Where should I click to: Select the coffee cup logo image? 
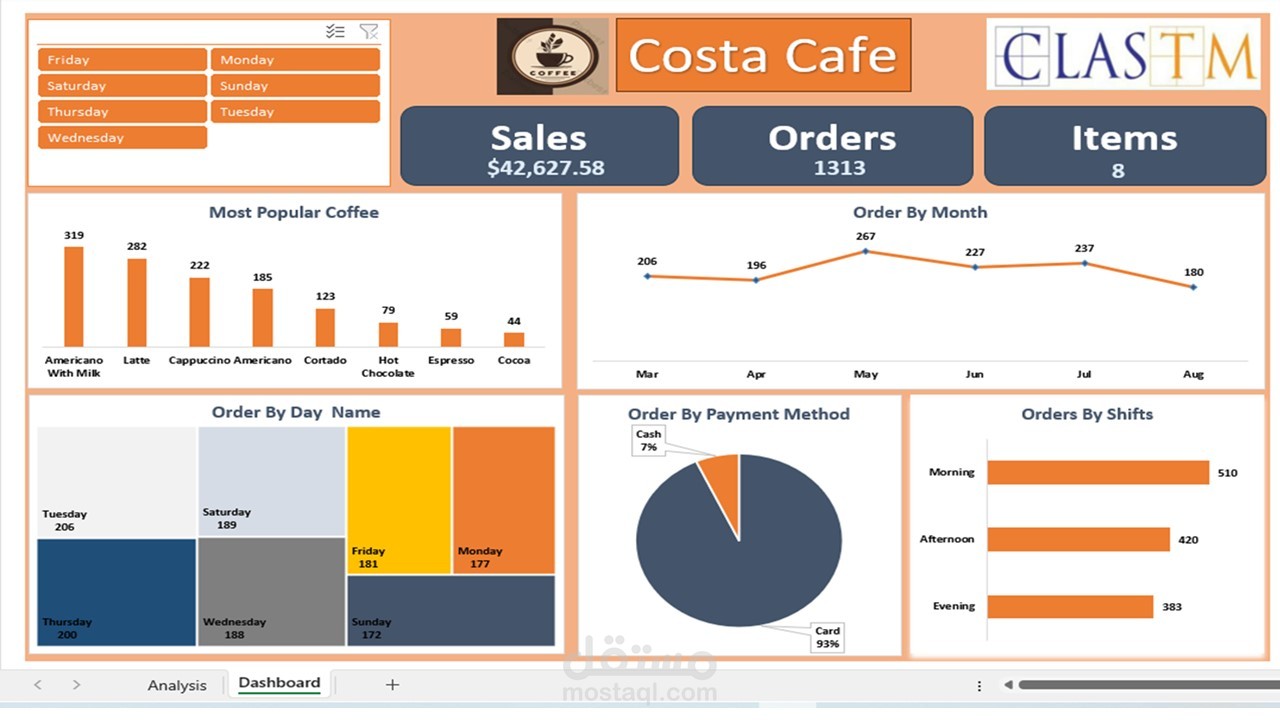click(552, 57)
